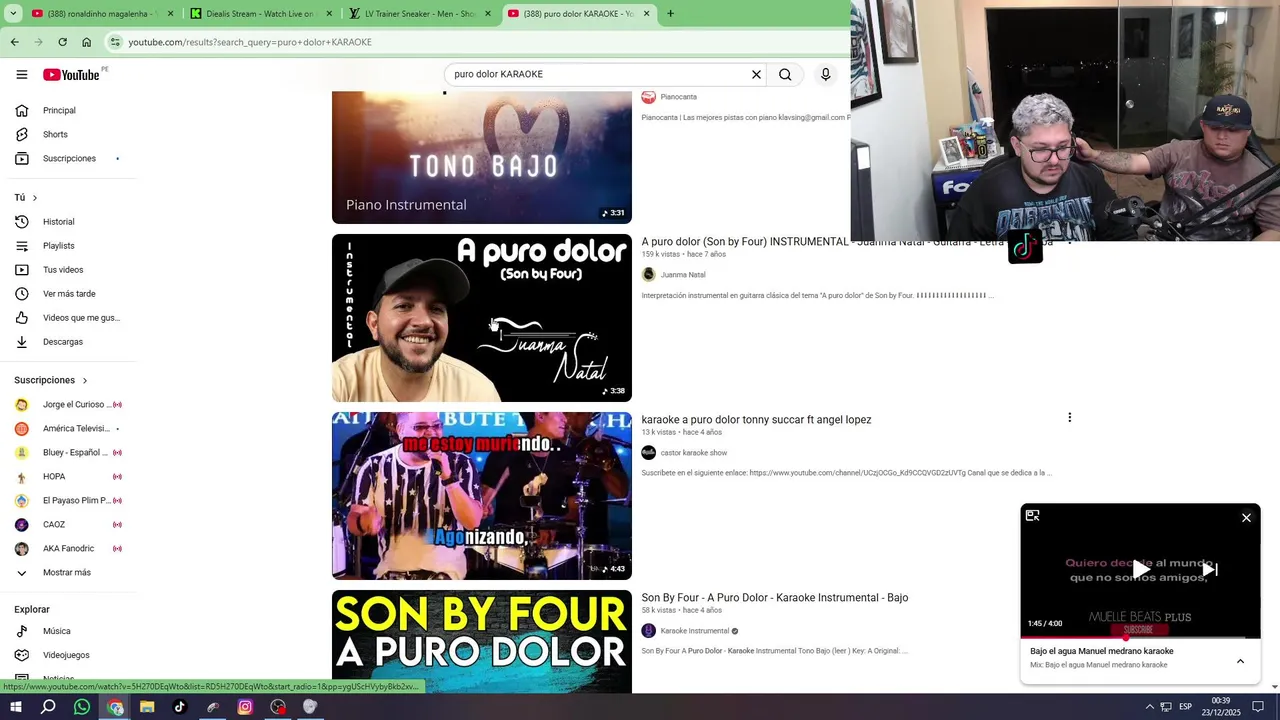Expand the miniplayer playlist chevron
The width and height of the screenshot is (1280, 720).
(1240, 661)
